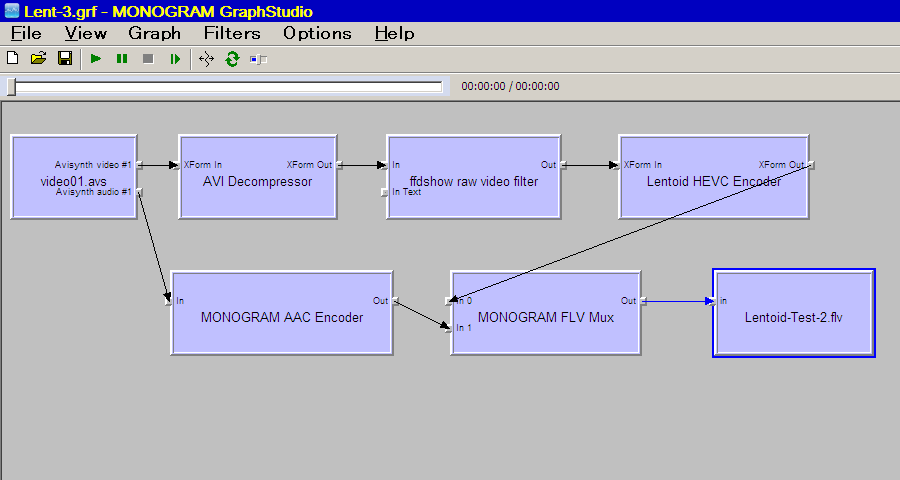Click the seek slider thumb

tap(11, 87)
